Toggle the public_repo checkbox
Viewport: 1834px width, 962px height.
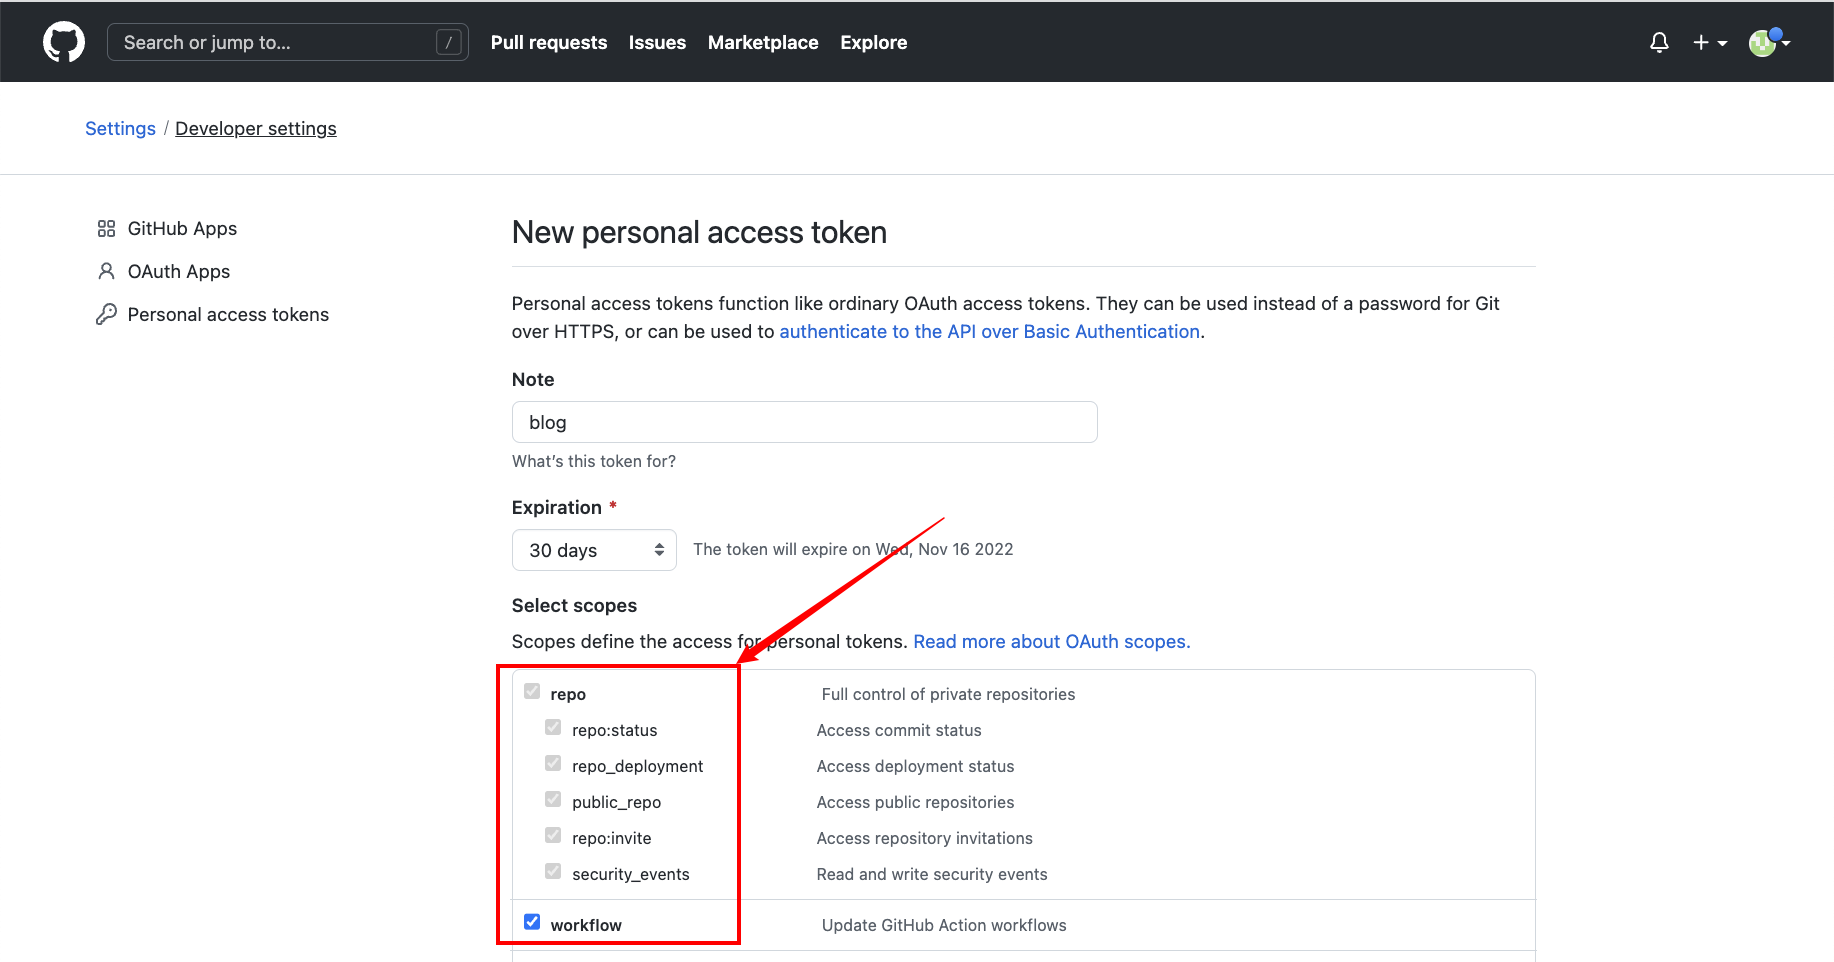click(x=553, y=799)
